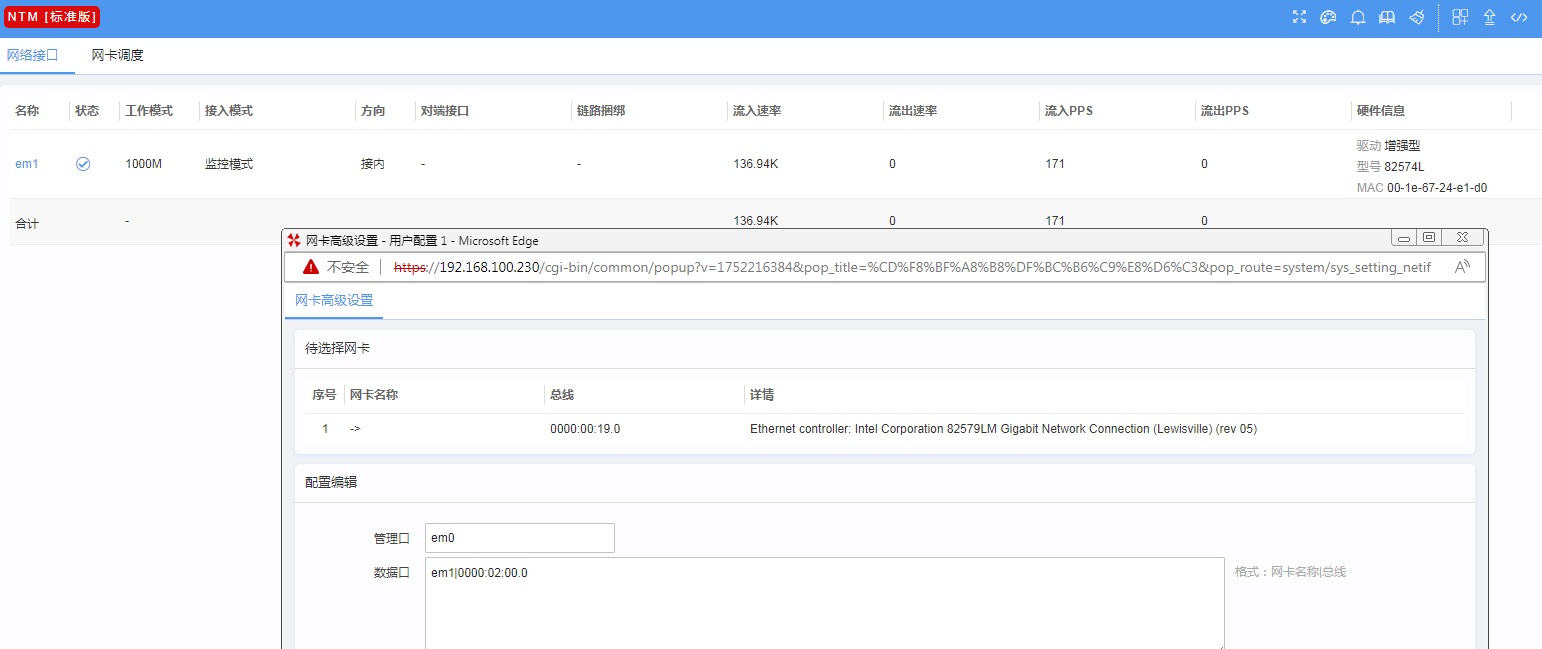The height and width of the screenshot is (649, 1542).
Task: Click the not-secure warning indicator
Action: tap(337, 267)
